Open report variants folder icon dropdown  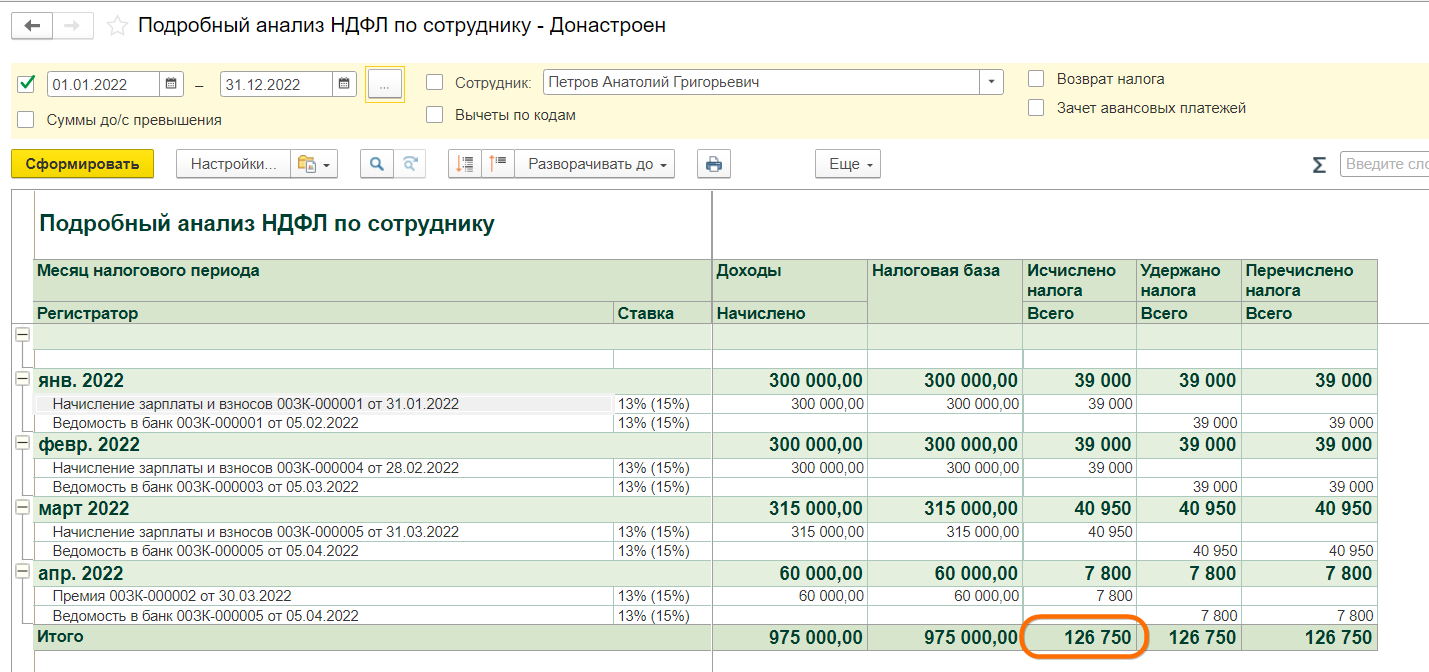pyautogui.click(x=314, y=164)
